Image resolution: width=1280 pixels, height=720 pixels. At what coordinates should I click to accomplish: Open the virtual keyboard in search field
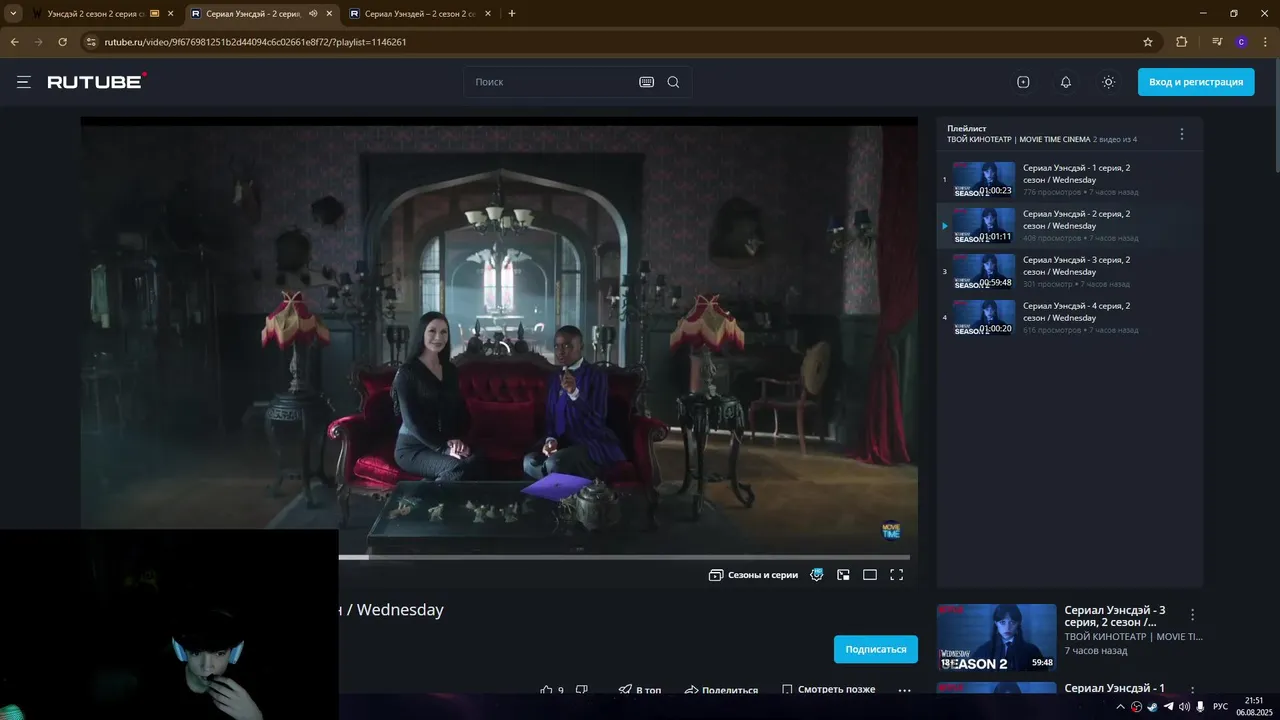coord(646,82)
